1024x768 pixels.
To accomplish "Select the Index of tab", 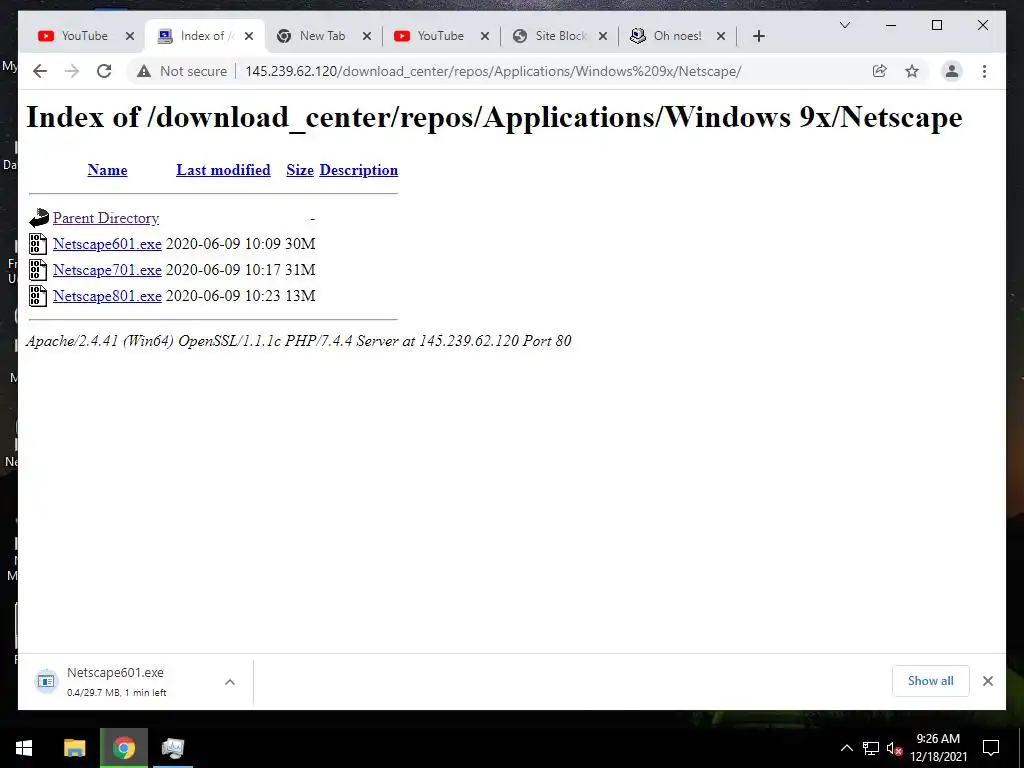I will coord(204,36).
